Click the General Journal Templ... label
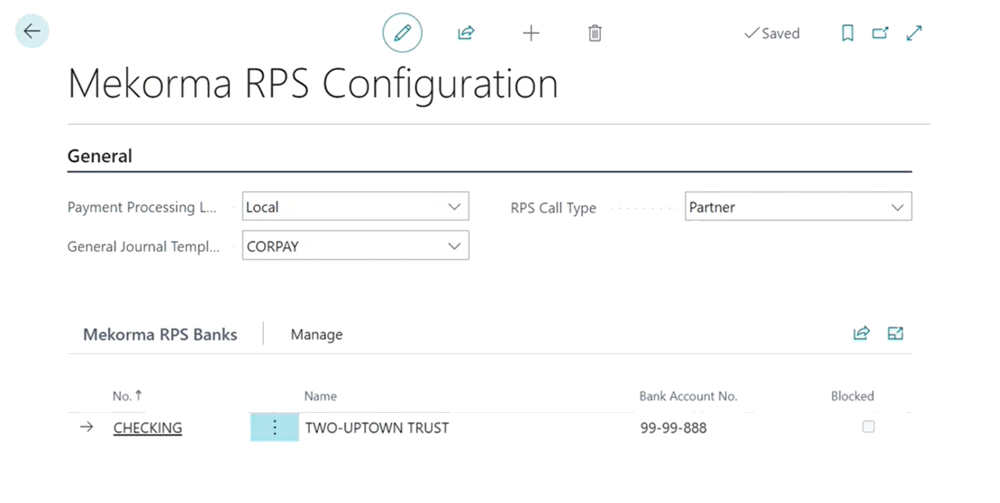1000x503 pixels. click(143, 247)
